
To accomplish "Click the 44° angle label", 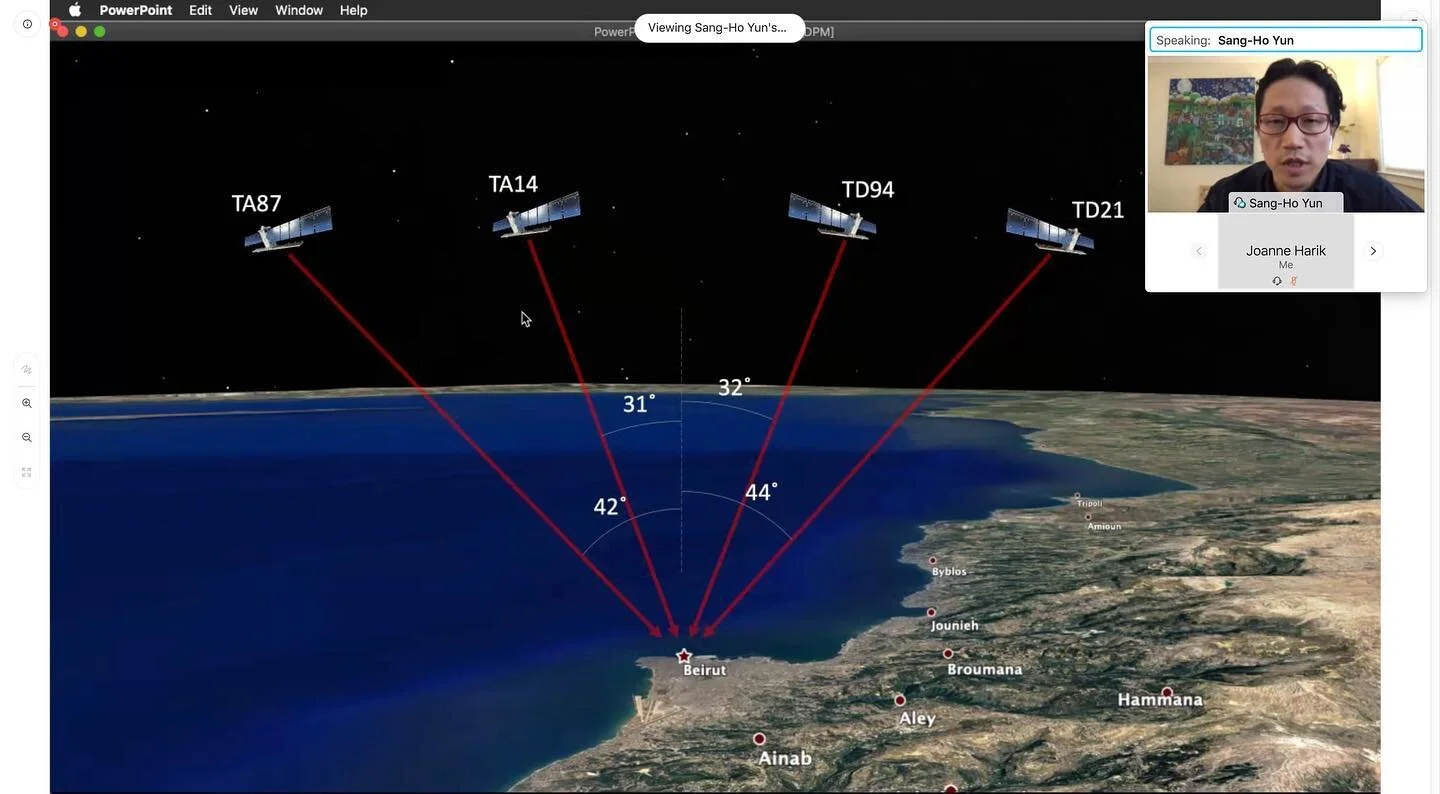I will 761,492.
